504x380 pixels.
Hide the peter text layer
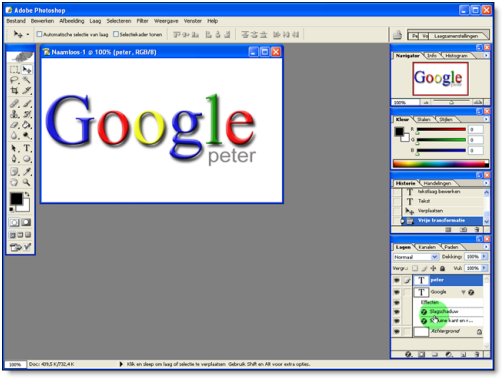[x=396, y=280]
